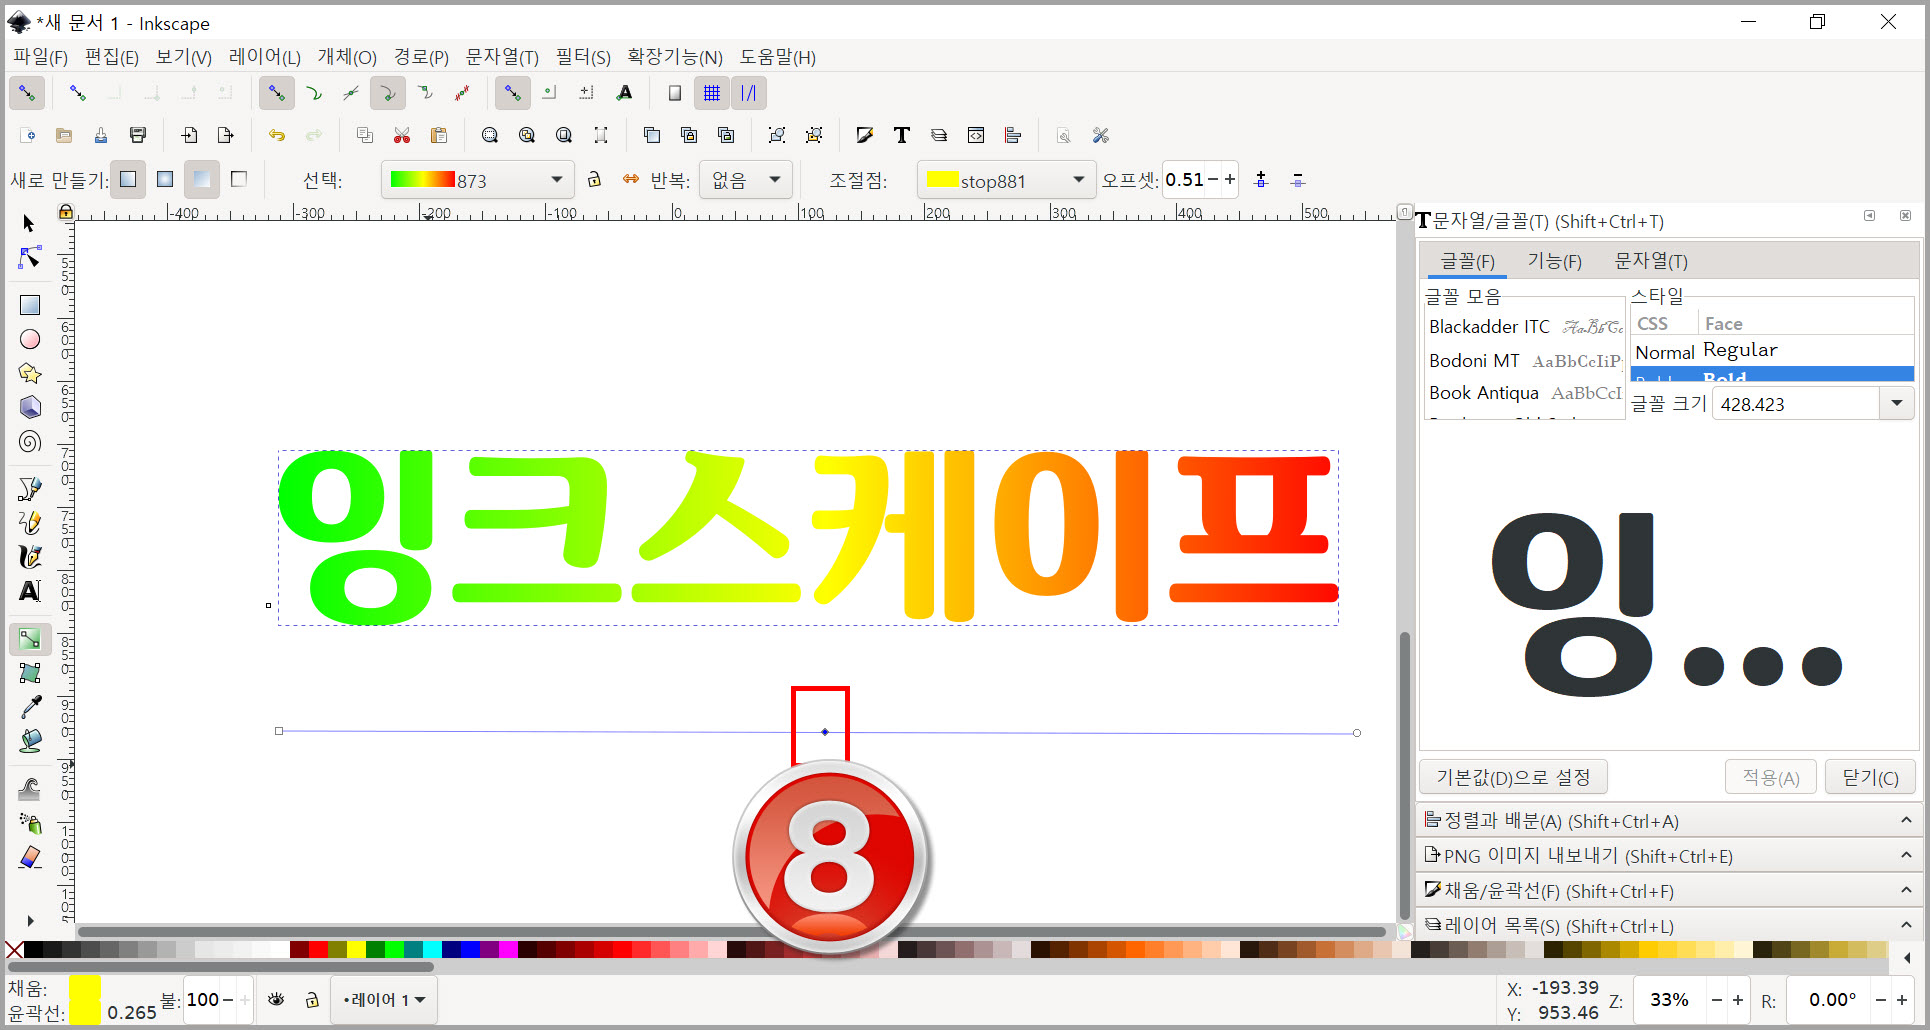
Task: Toggle snapping master enable button
Action: 27,93
